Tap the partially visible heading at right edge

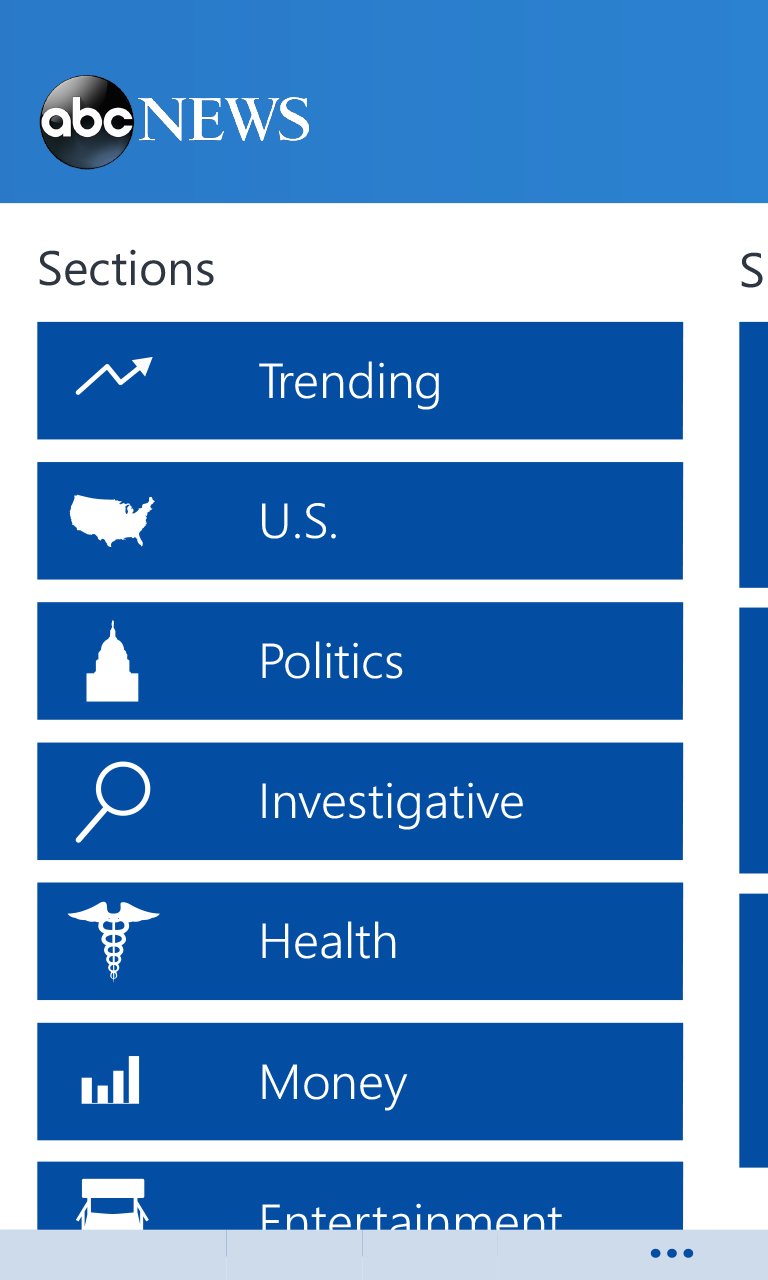pyautogui.click(x=753, y=269)
